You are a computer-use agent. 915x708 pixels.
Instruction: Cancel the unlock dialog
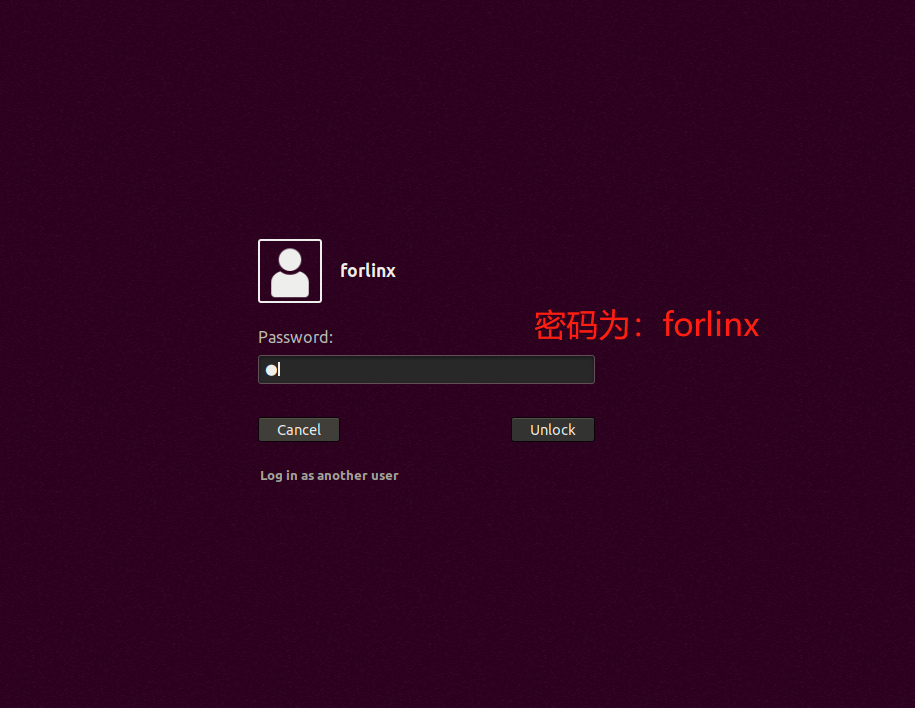click(299, 430)
